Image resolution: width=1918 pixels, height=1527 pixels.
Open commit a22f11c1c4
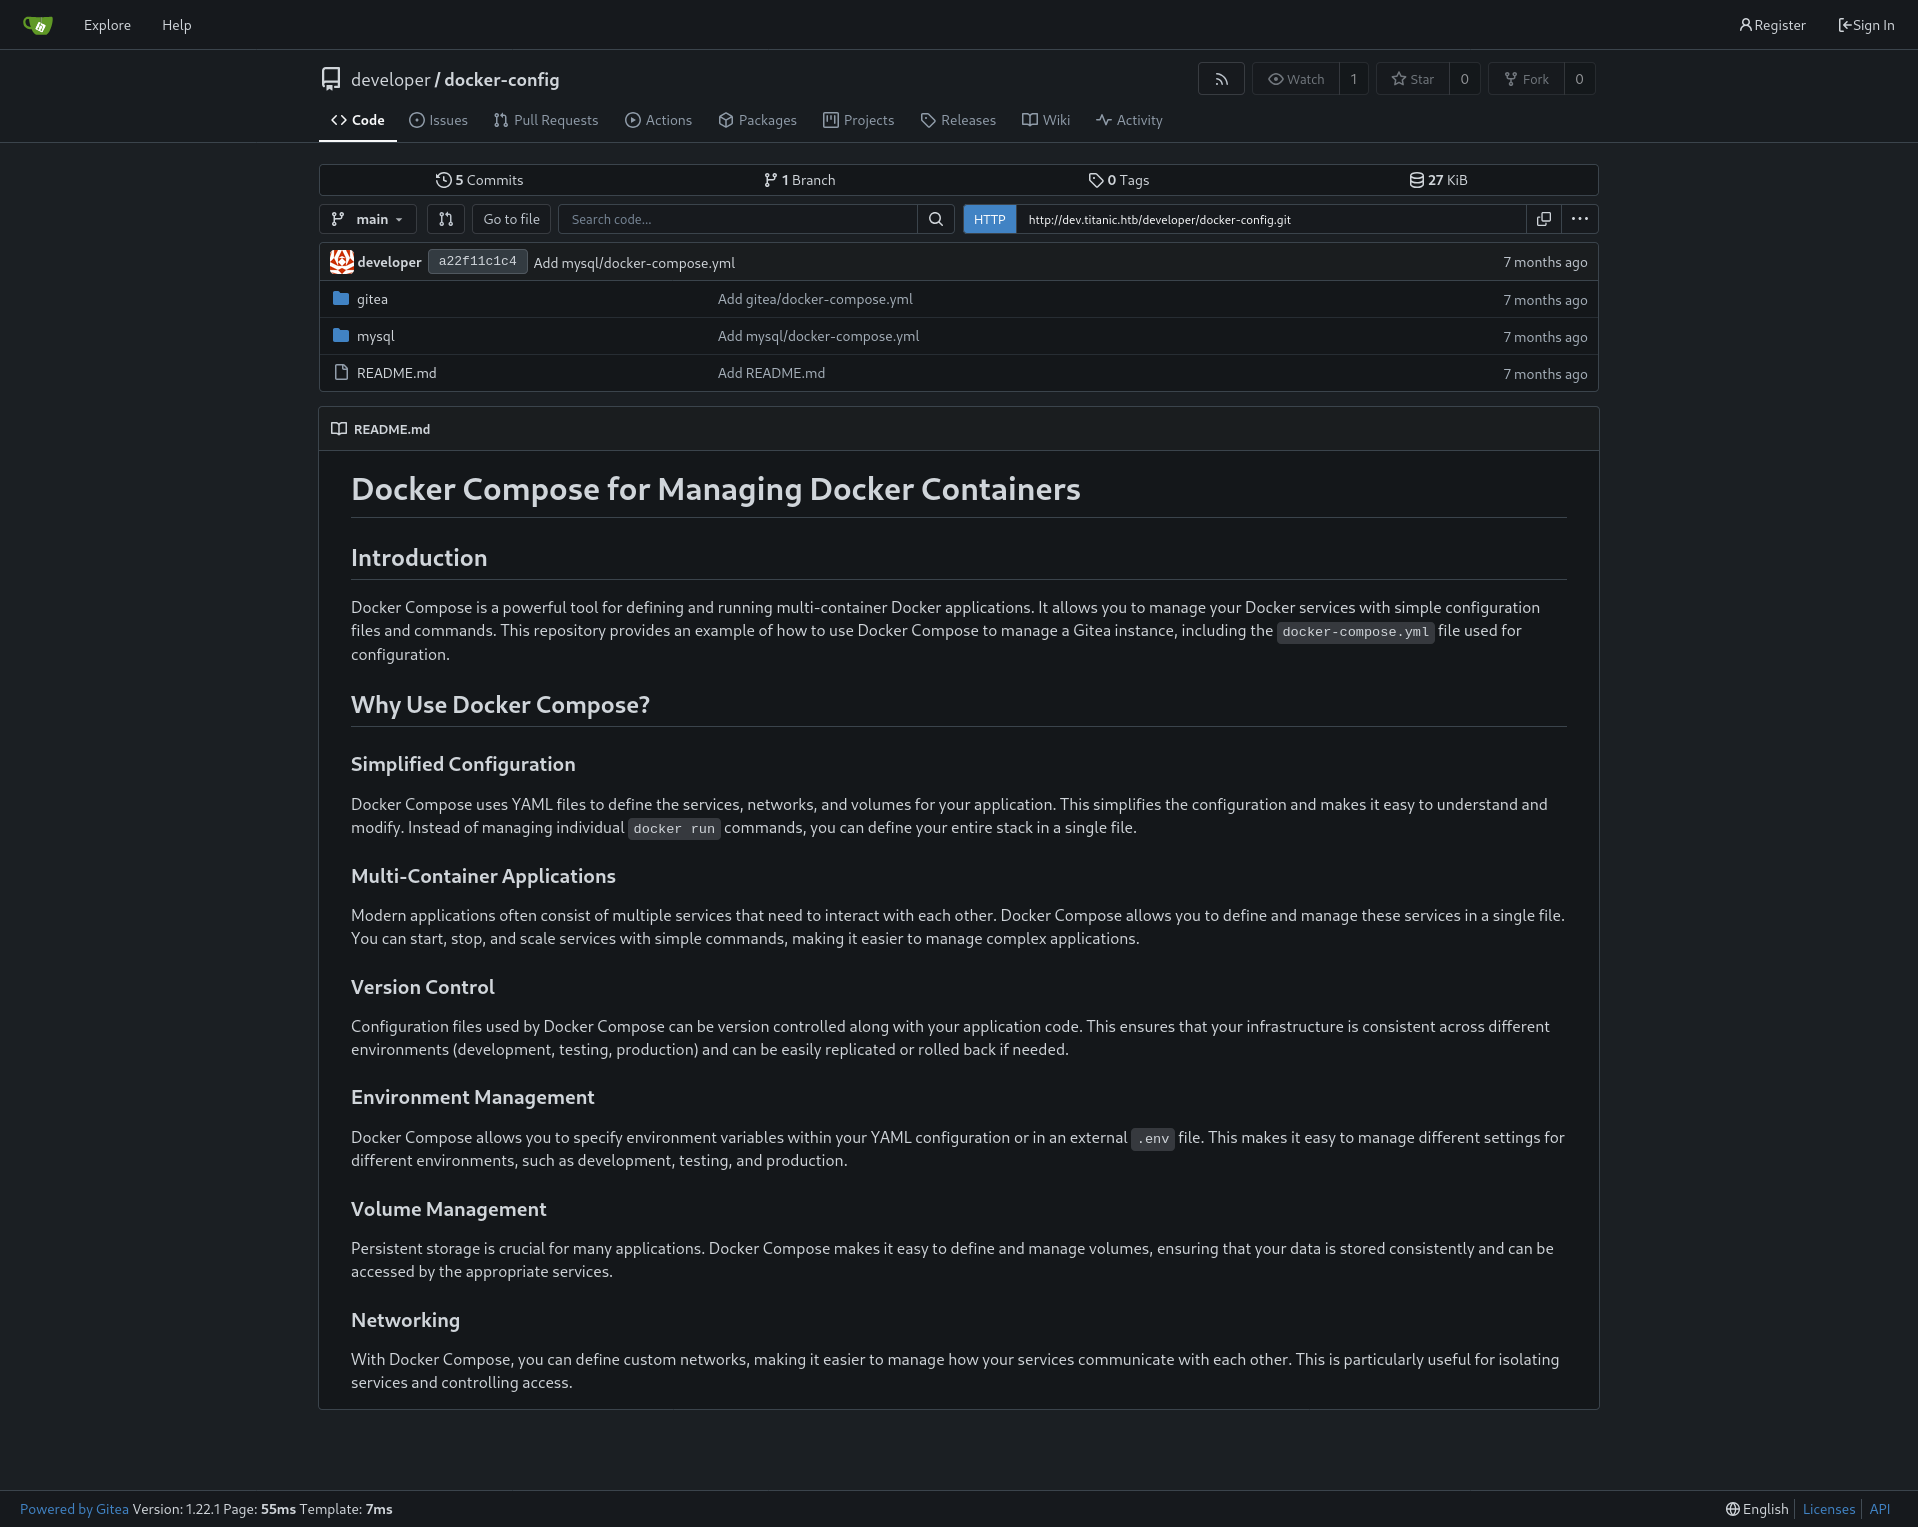(x=477, y=261)
